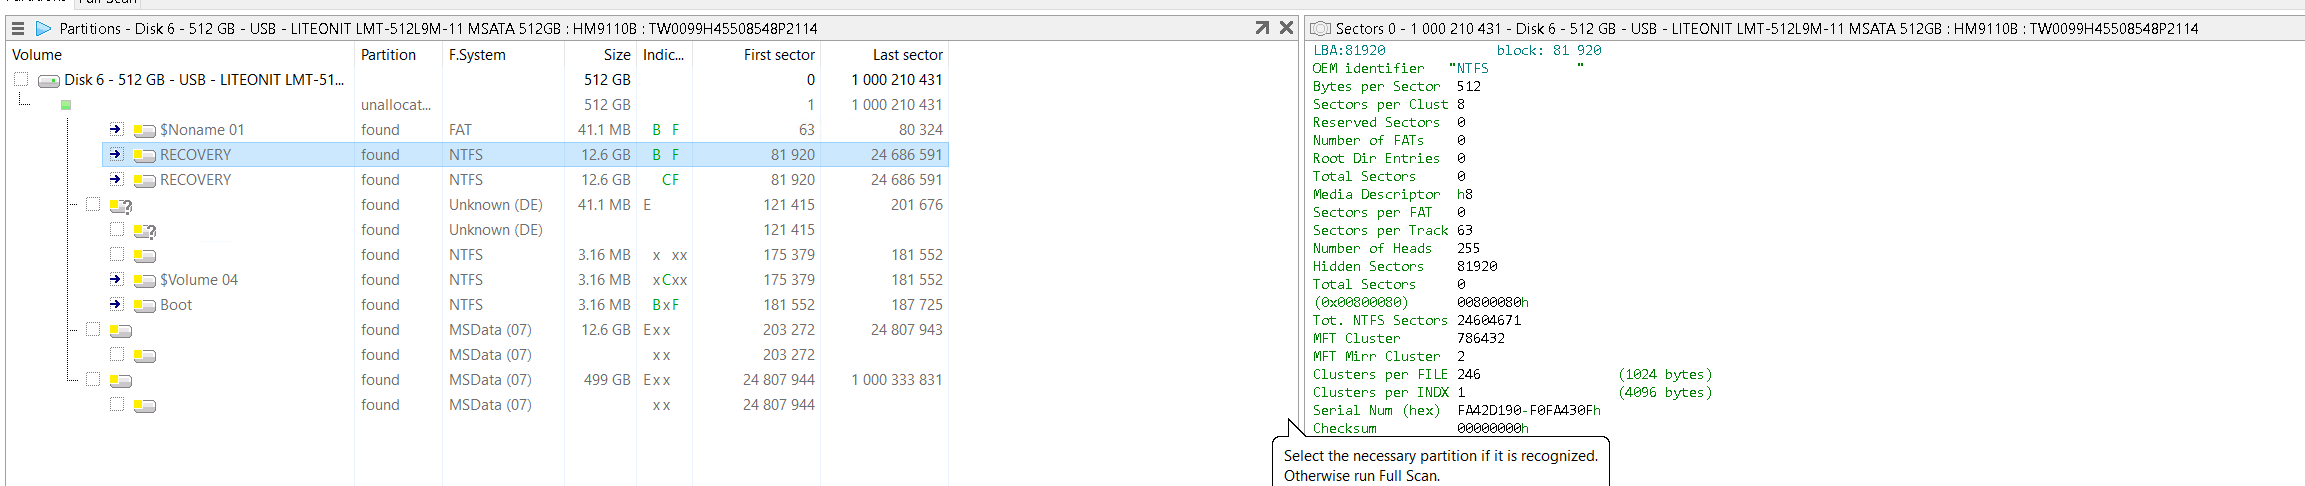
Task: Tick the checkbox of the 499 GB MSData (07) row
Action: point(93,379)
